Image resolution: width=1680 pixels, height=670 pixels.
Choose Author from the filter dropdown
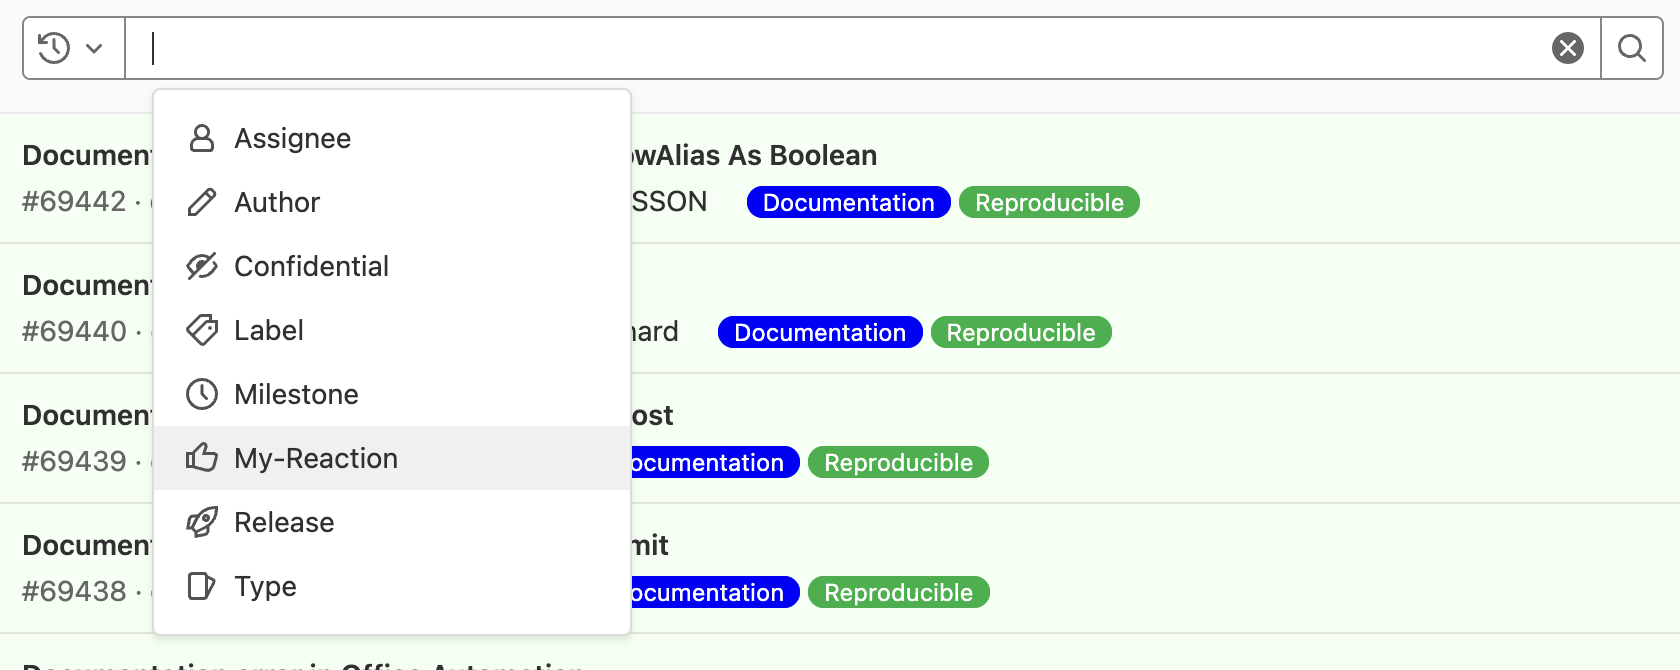pyautogui.click(x=277, y=202)
